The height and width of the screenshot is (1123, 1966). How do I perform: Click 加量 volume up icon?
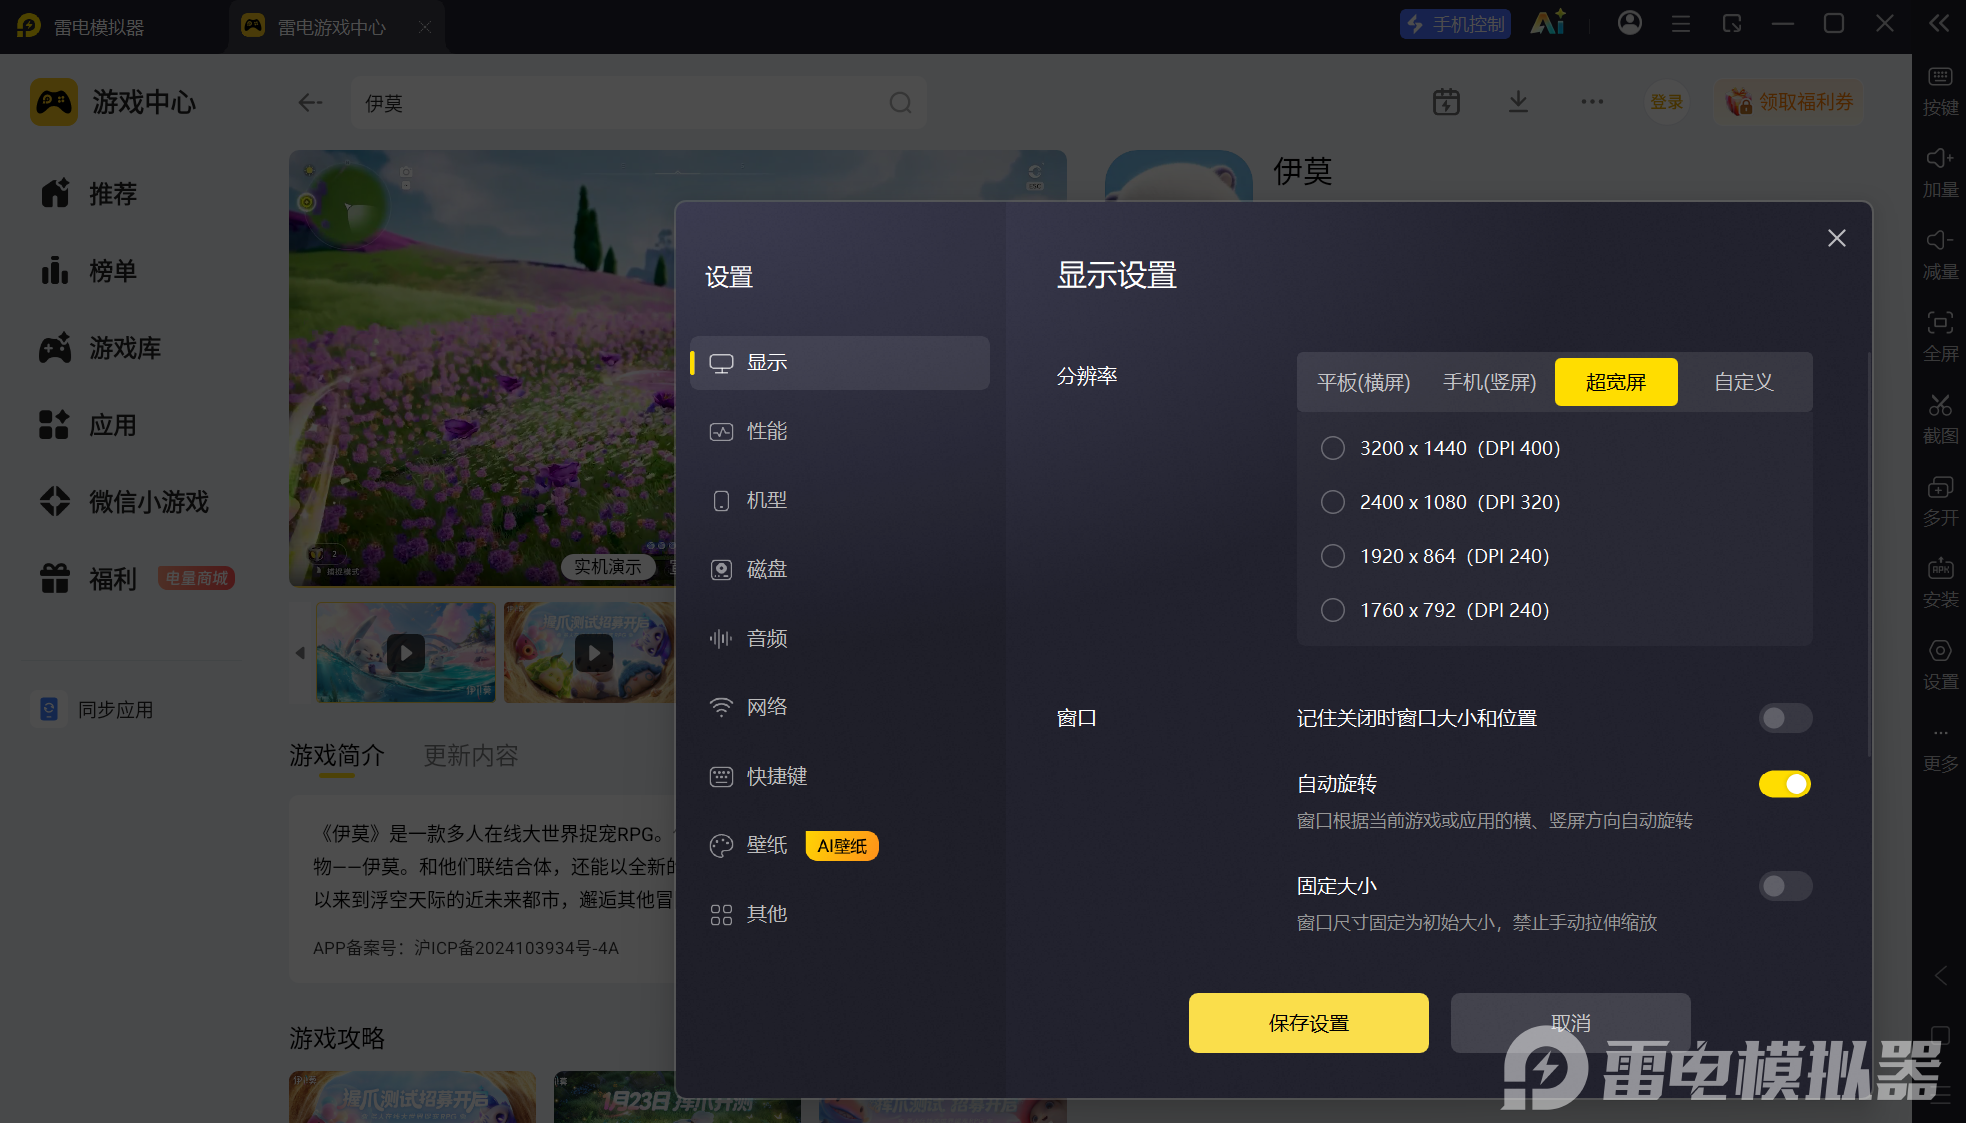[x=1940, y=172]
